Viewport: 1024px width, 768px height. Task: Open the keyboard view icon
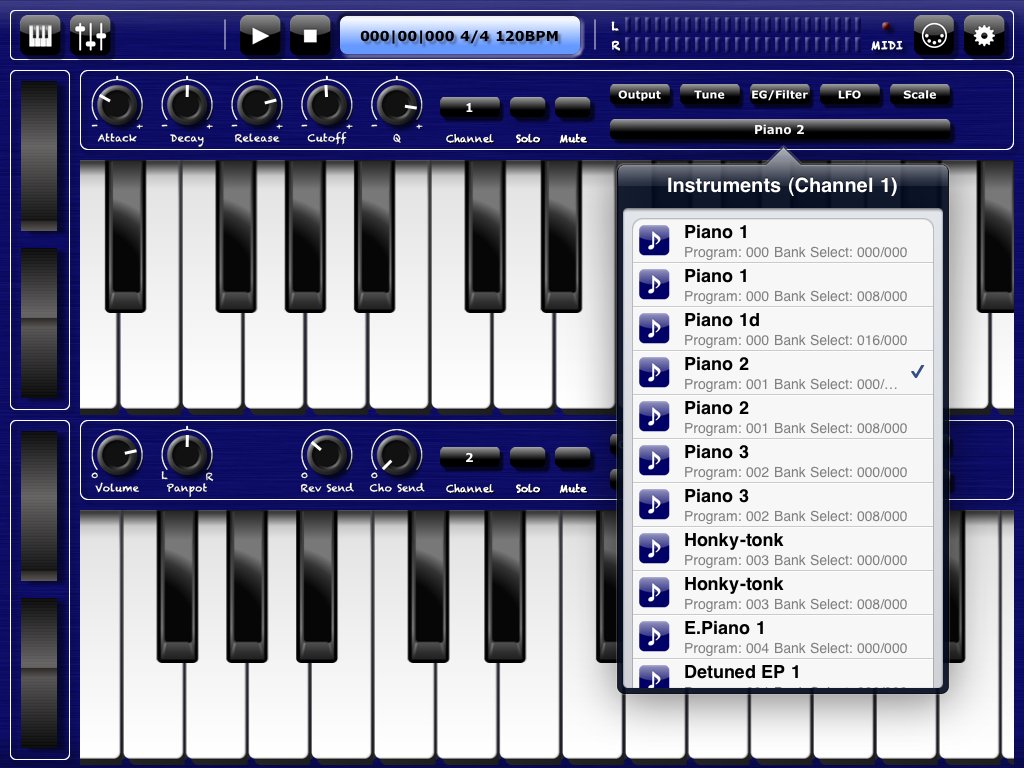coord(39,36)
